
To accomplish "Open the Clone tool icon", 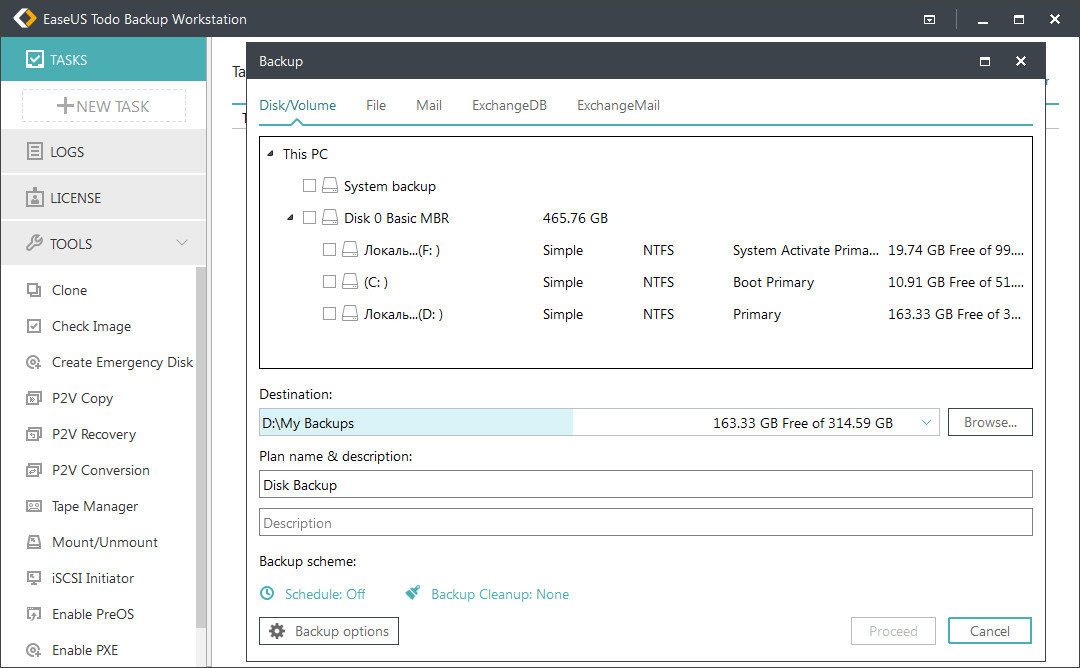I will click(x=34, y=290).
